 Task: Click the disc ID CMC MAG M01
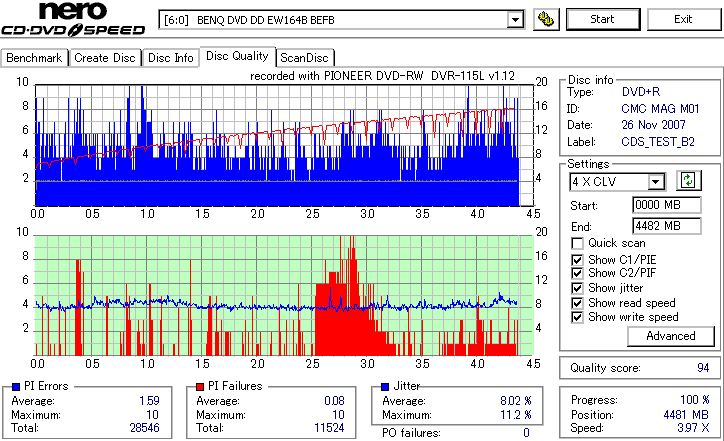click(x=660, y=109)
